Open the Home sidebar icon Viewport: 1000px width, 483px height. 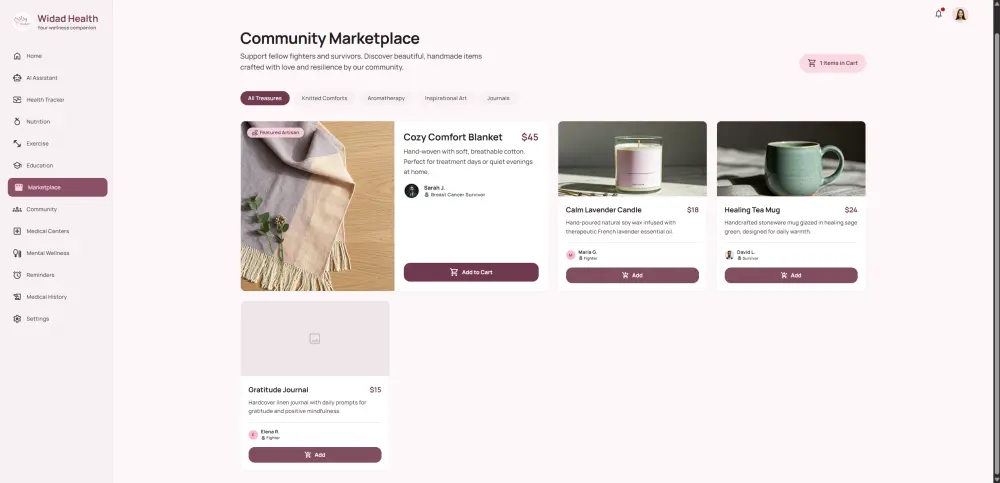[x=17, y=56]
